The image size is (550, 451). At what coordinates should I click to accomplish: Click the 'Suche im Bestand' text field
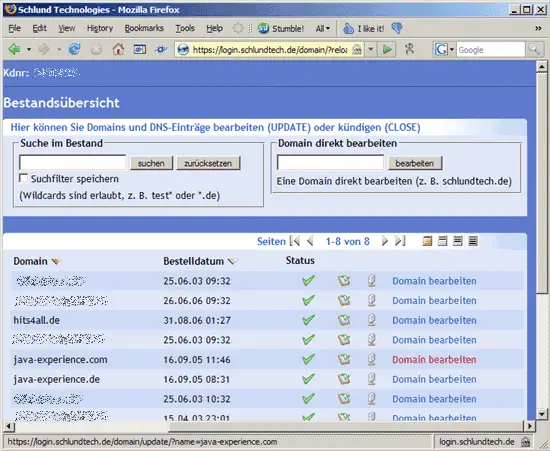coord(73,162)
